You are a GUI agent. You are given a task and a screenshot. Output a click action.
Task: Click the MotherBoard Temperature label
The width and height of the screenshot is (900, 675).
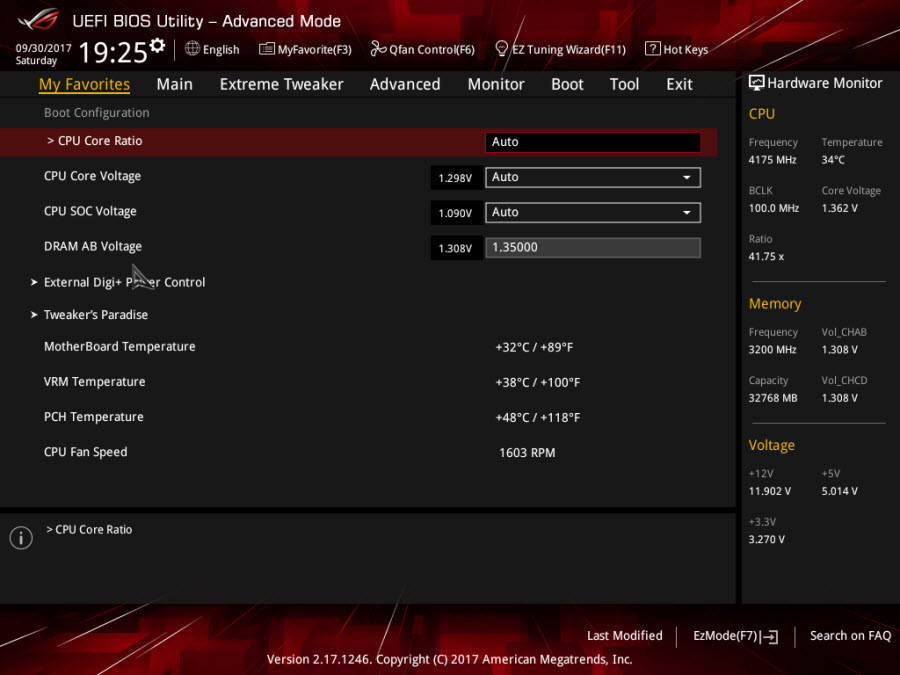click(x=119, y=347)
